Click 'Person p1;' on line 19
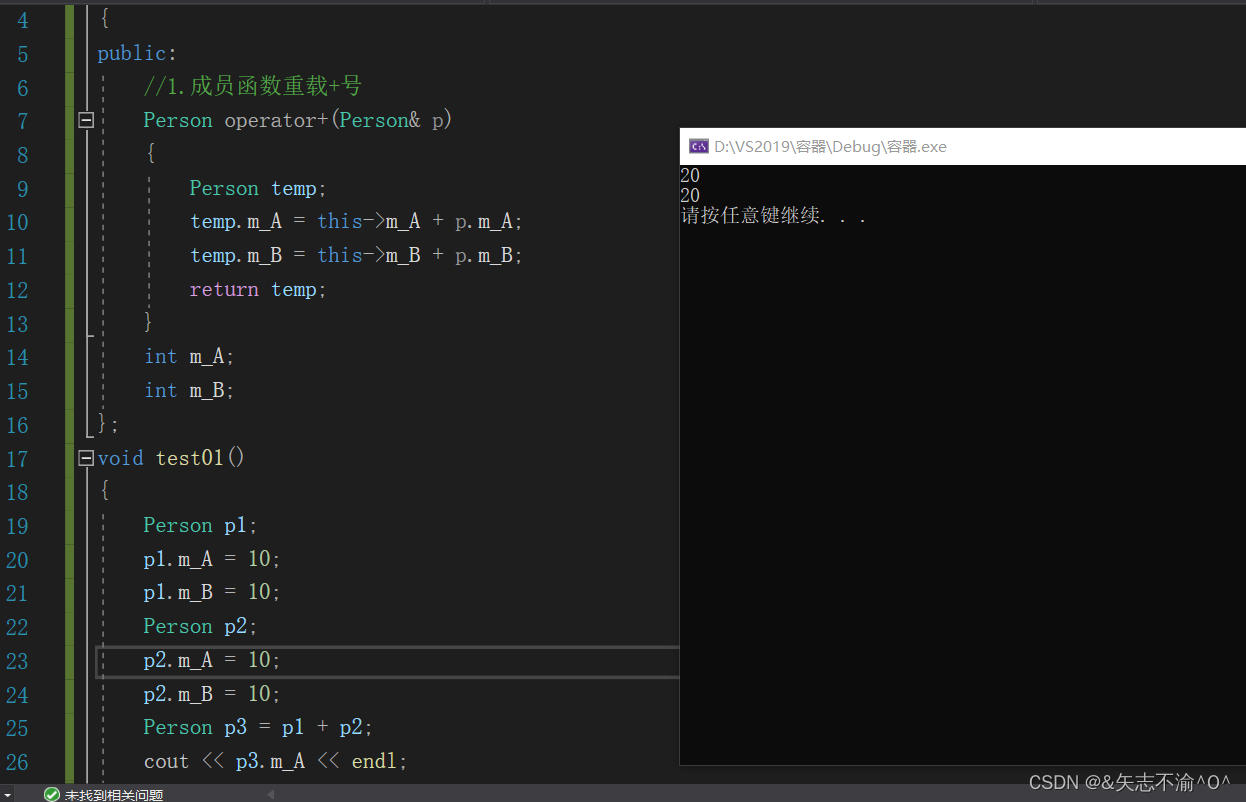 coord(200,525)
